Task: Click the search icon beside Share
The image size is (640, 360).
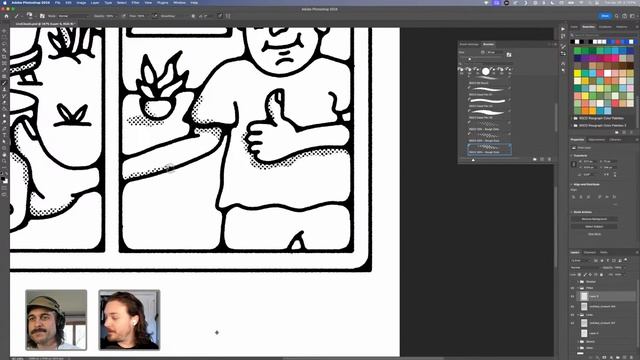Action: tap(616, 16)
